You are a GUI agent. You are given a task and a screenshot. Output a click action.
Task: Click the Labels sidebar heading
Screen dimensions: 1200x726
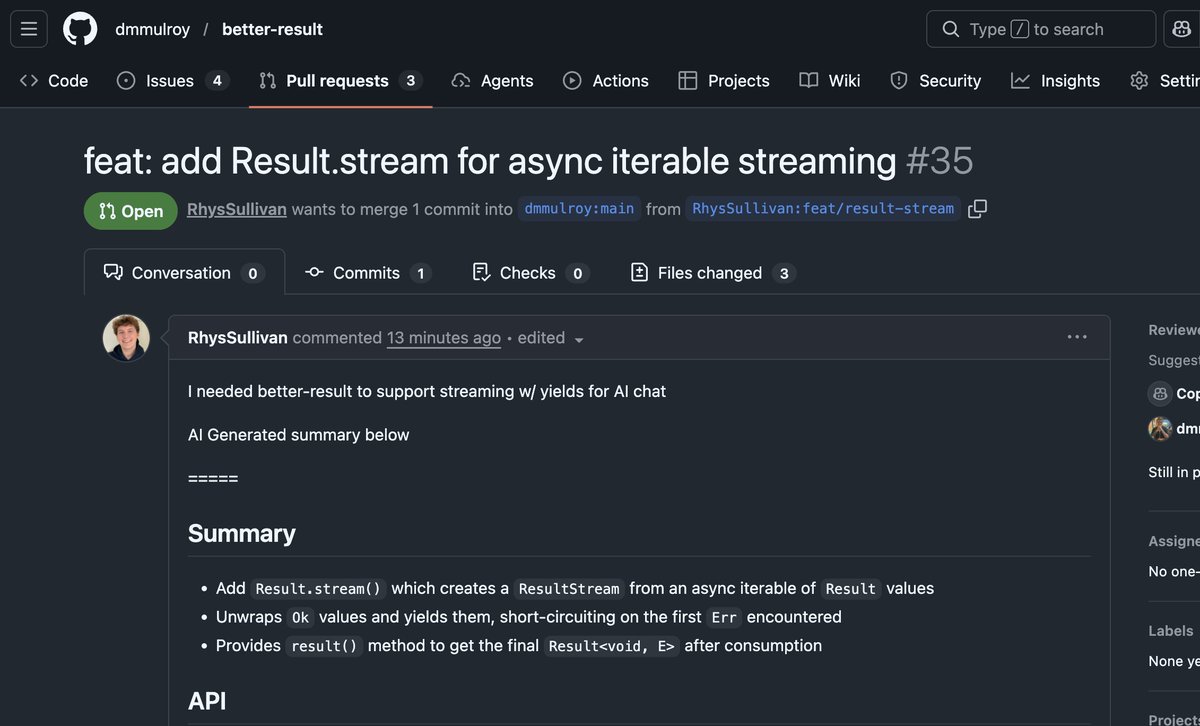pyautogui.click(x=1171, y=631)
